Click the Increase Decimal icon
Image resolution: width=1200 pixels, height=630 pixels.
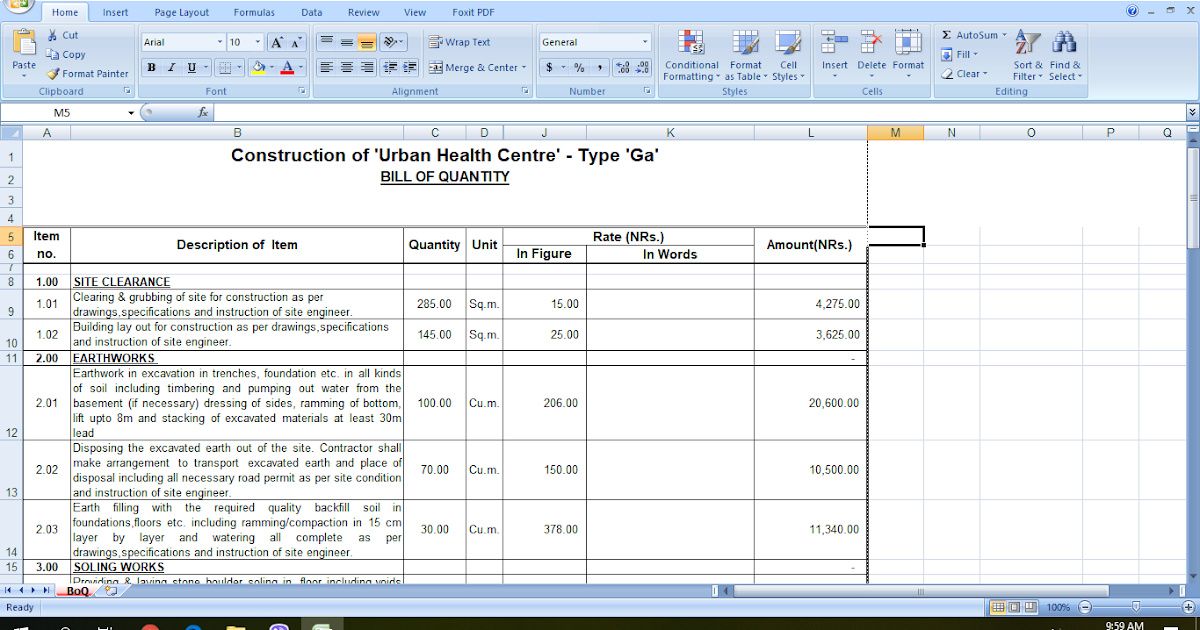[x=624, y=69]
